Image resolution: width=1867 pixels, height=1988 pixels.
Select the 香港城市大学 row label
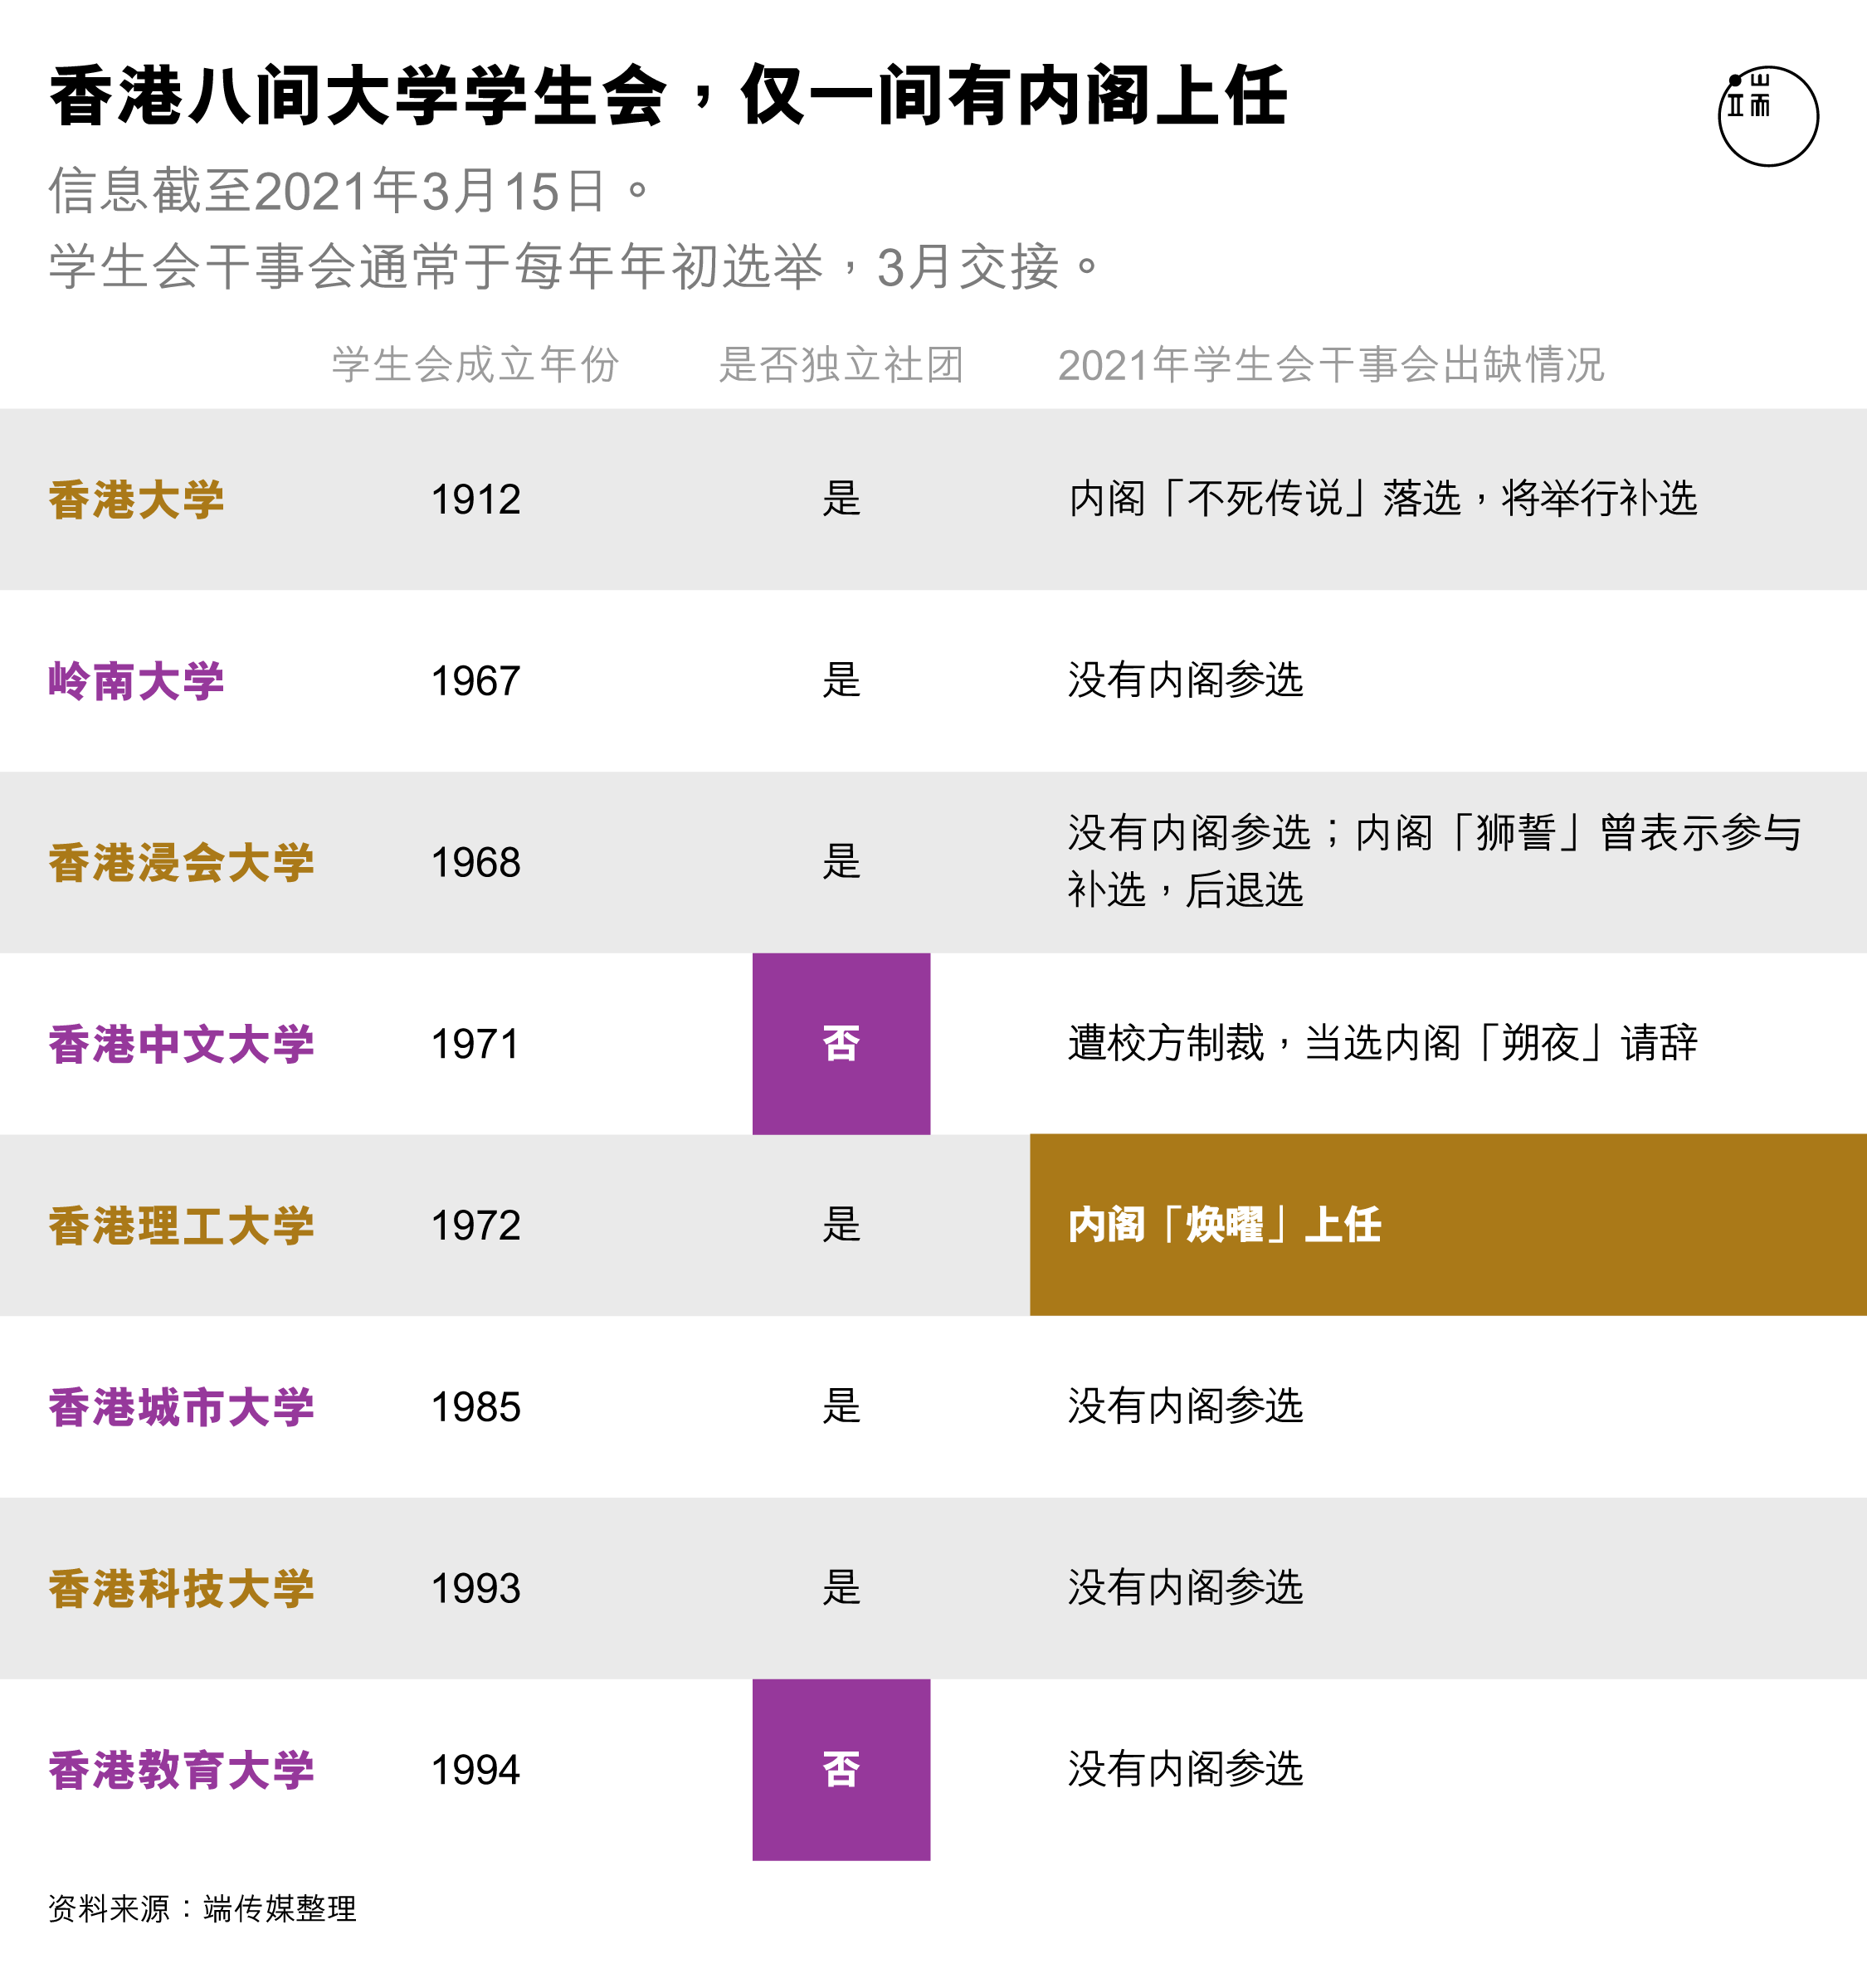pyautogui.click(x=181, y=1407)
